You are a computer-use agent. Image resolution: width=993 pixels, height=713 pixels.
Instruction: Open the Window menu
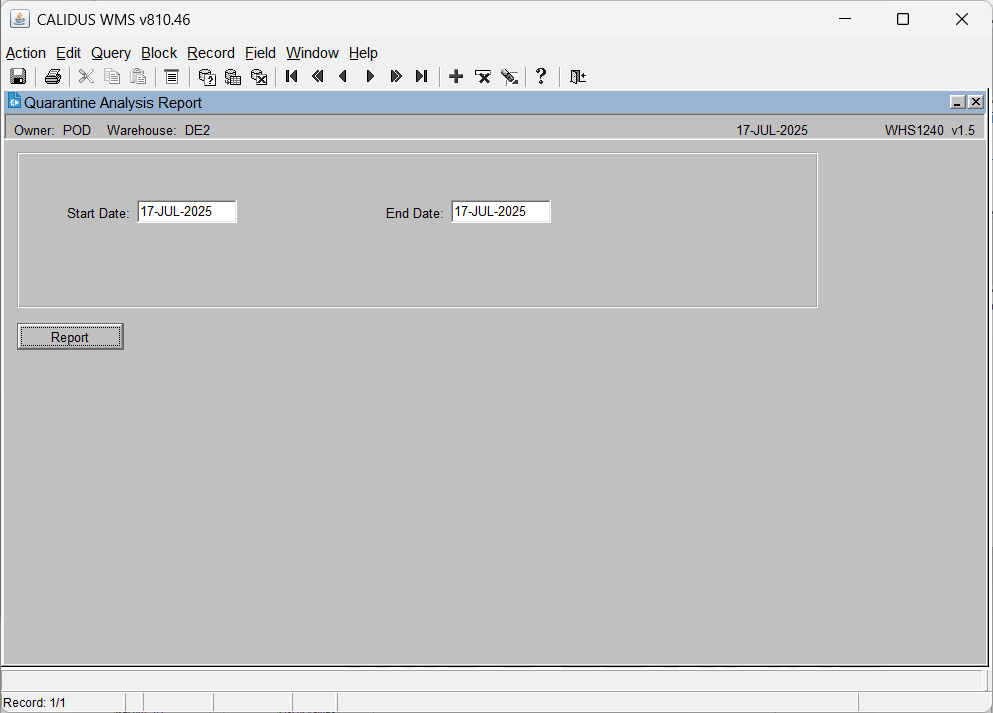[312, 53]
